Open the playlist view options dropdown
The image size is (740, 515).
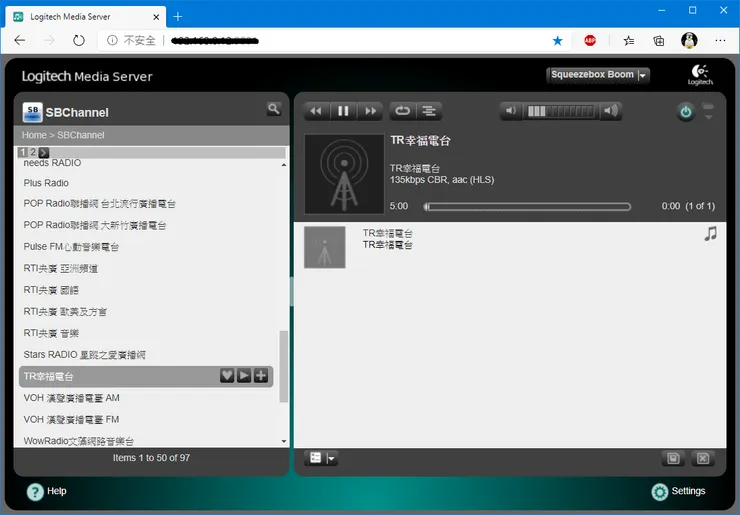(321, 458)
